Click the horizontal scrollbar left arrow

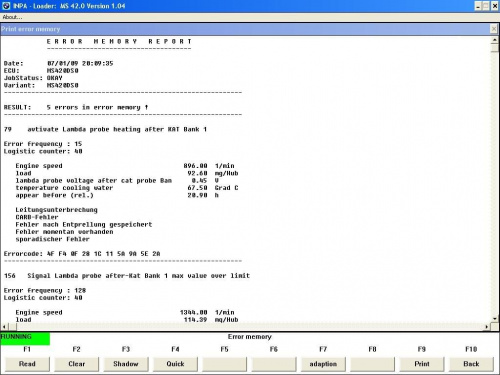pyautogui.click(x=4, y=327)
